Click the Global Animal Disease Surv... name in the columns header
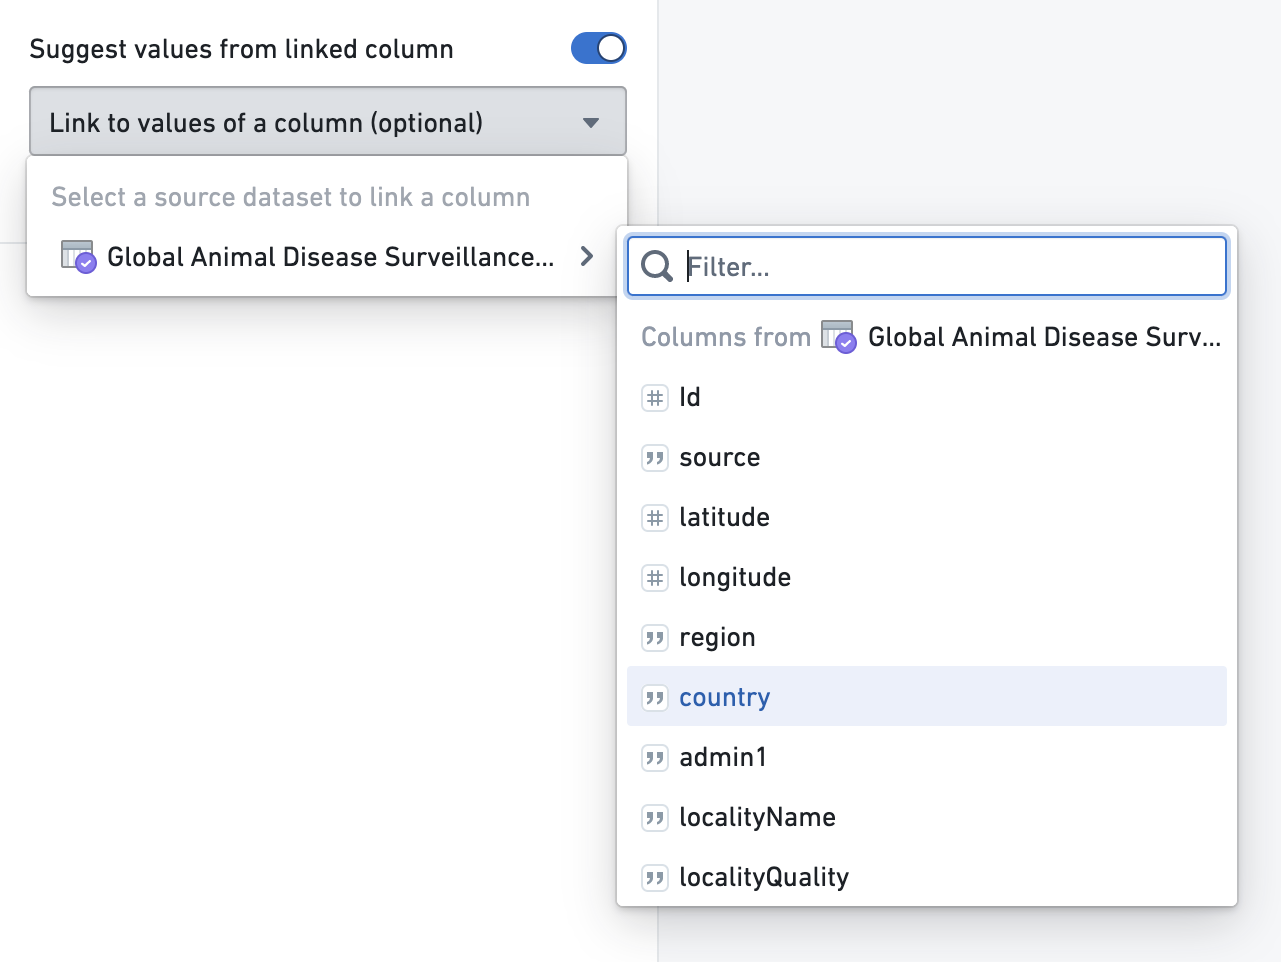 click(1044, 337)
